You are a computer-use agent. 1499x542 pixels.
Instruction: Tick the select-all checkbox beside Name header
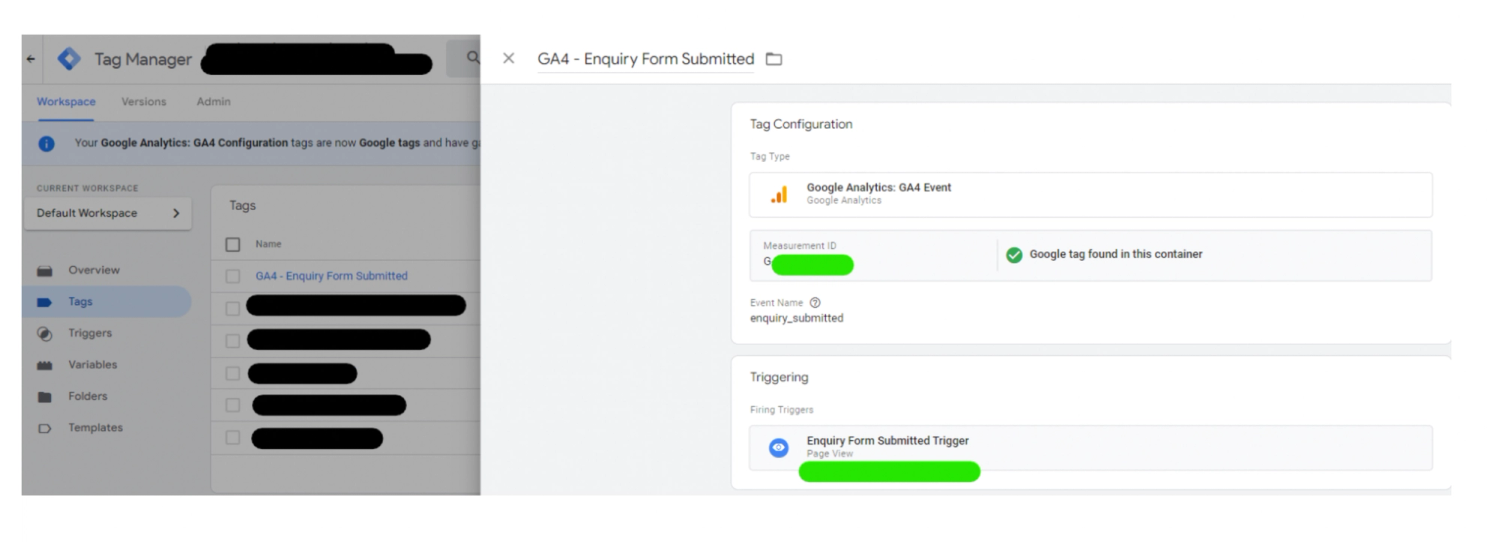(233, 244)
